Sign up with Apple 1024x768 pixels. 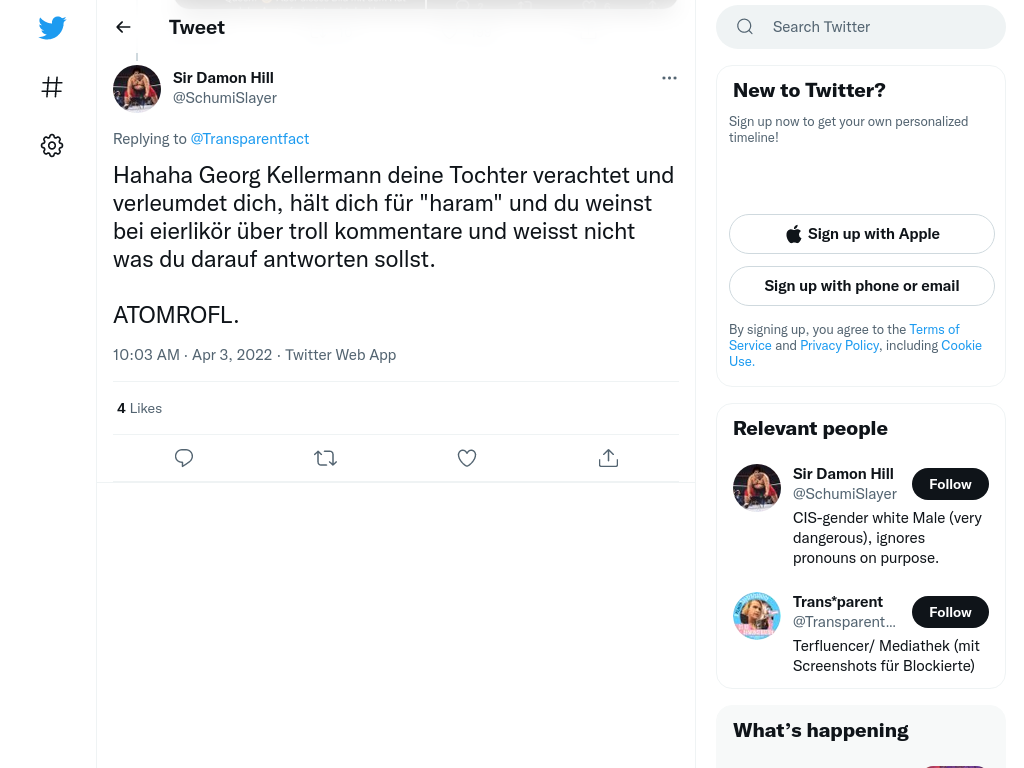pos(861,234)
